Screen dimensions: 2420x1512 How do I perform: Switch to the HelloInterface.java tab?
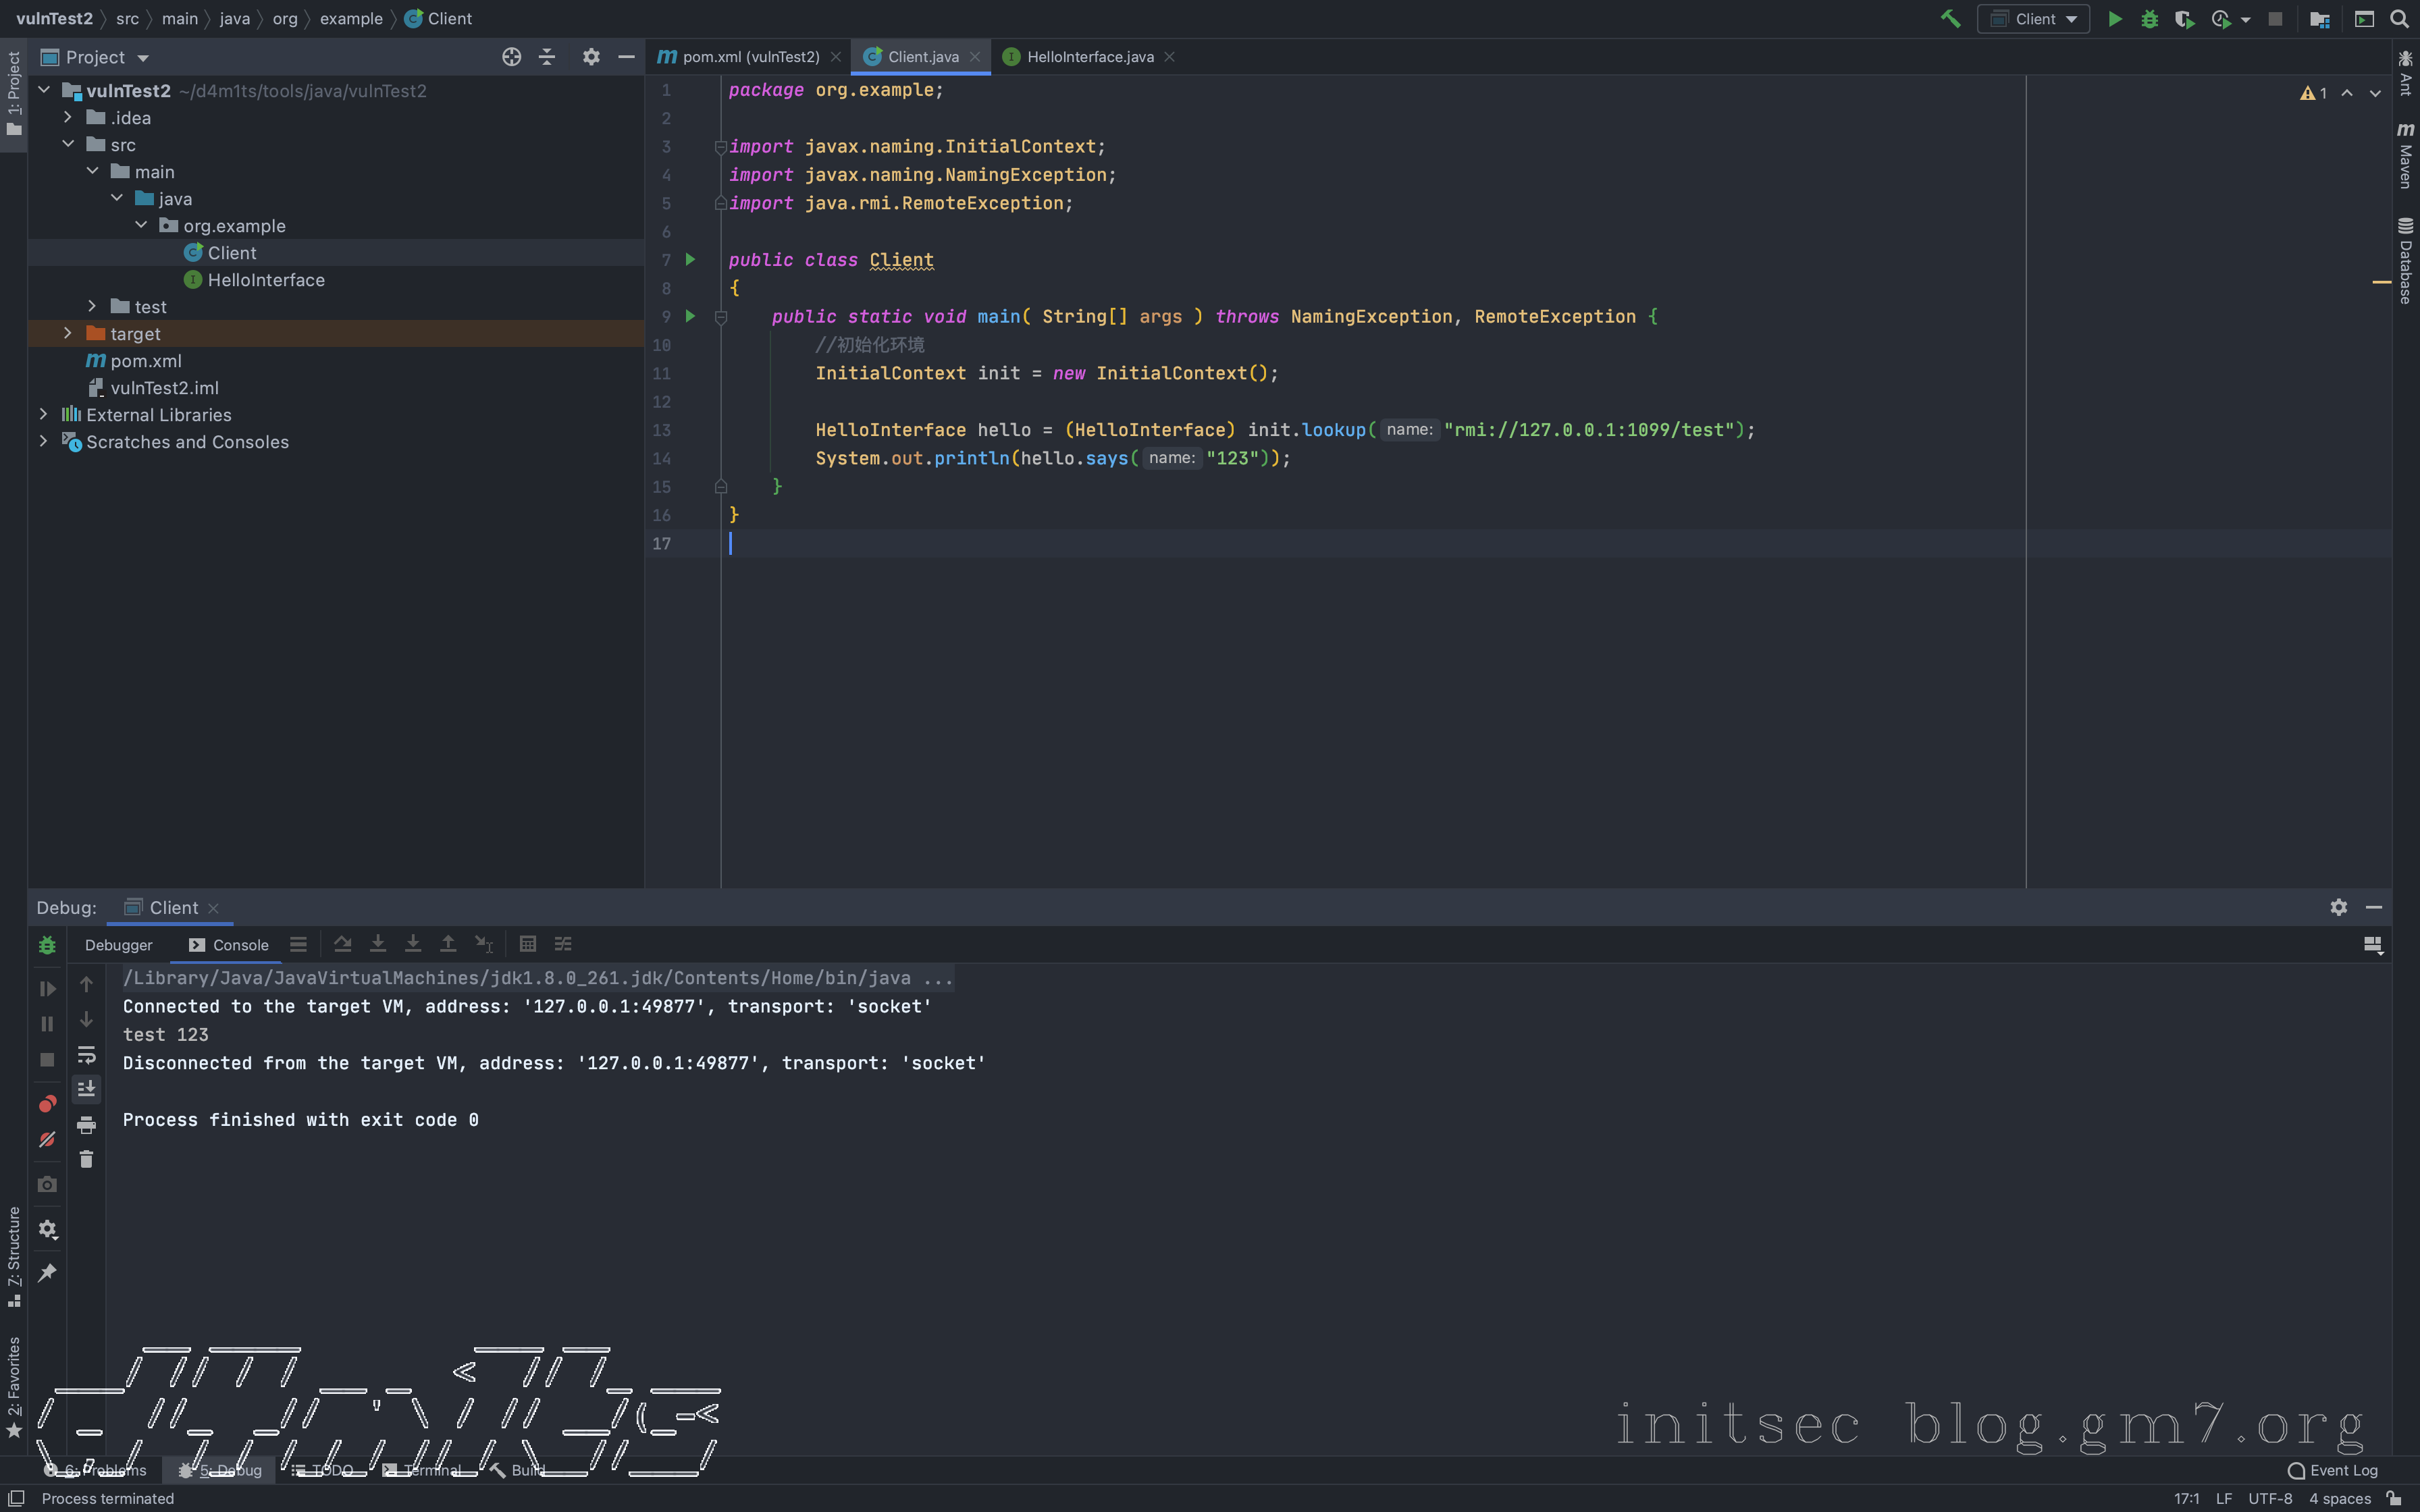[x=1089, y=57]
